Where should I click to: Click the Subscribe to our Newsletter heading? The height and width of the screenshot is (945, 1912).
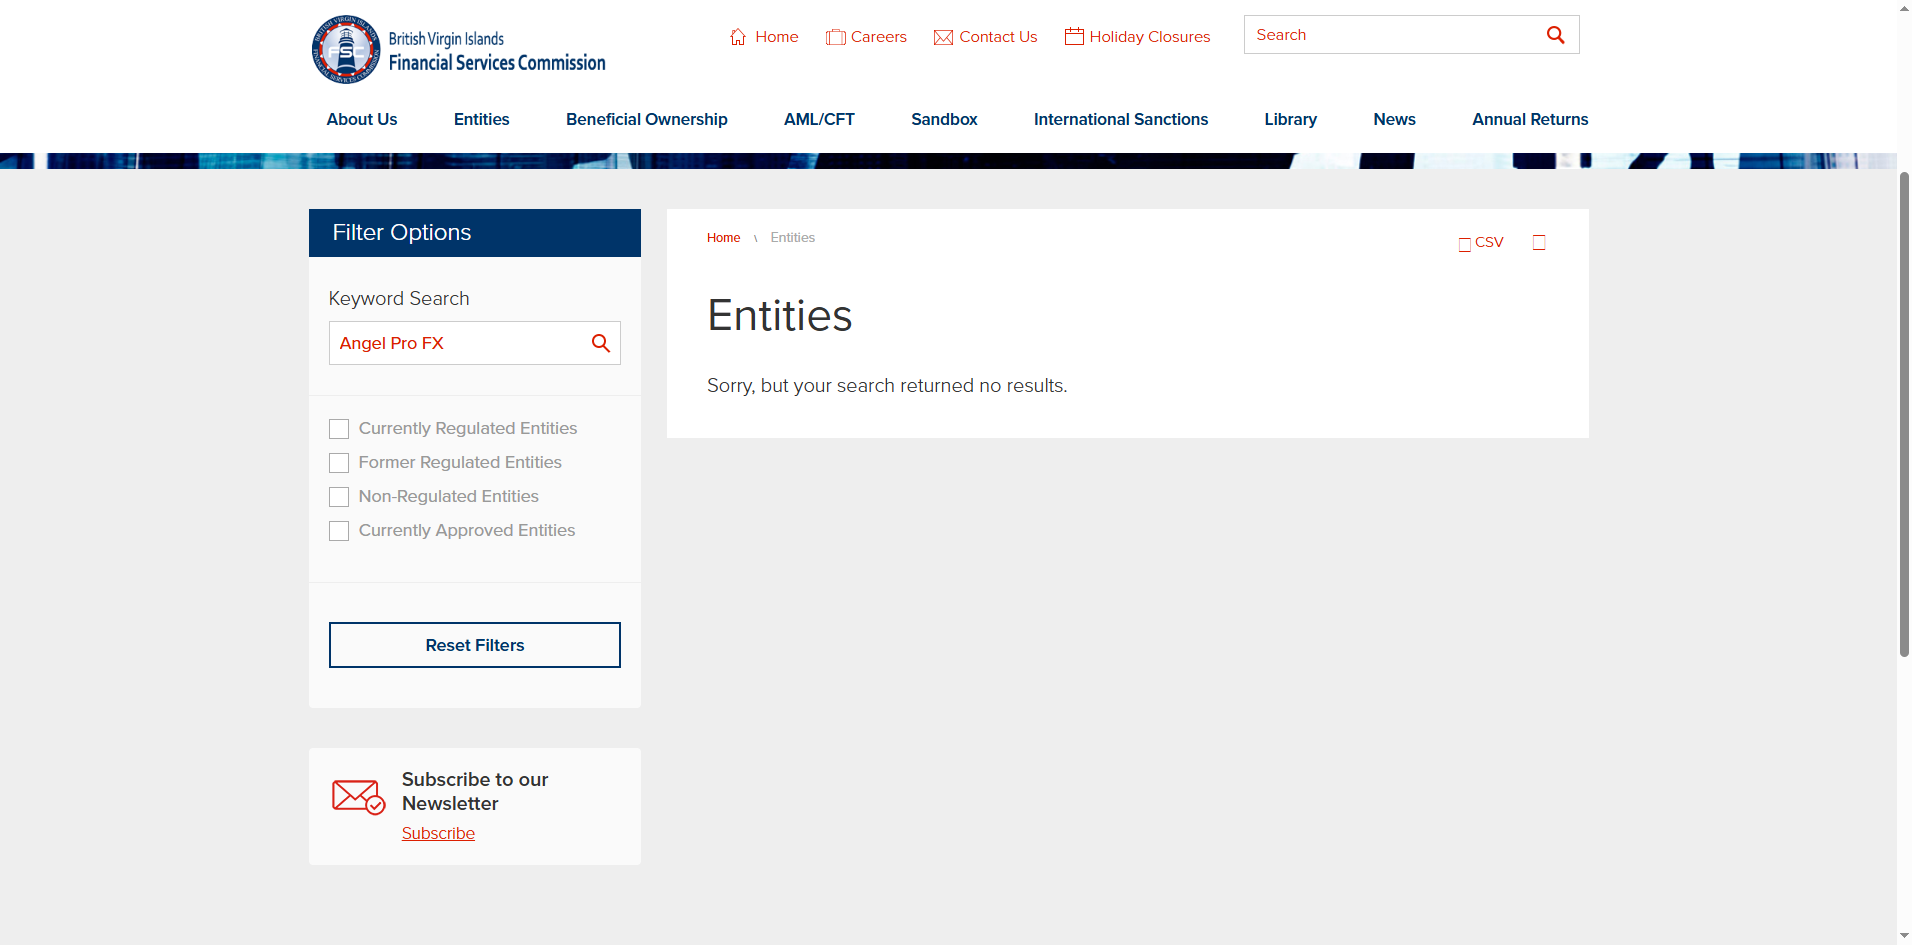click(475, 791)
